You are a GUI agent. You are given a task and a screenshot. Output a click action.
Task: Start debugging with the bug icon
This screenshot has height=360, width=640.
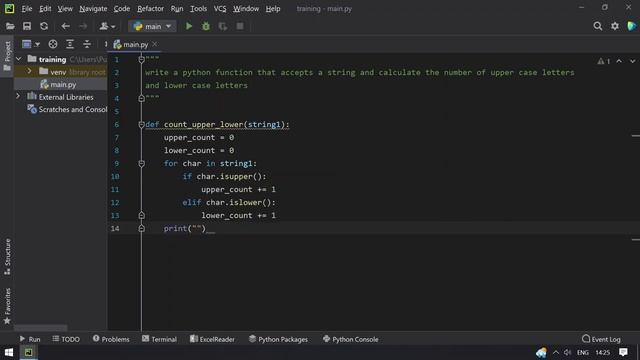pos(206,27)
